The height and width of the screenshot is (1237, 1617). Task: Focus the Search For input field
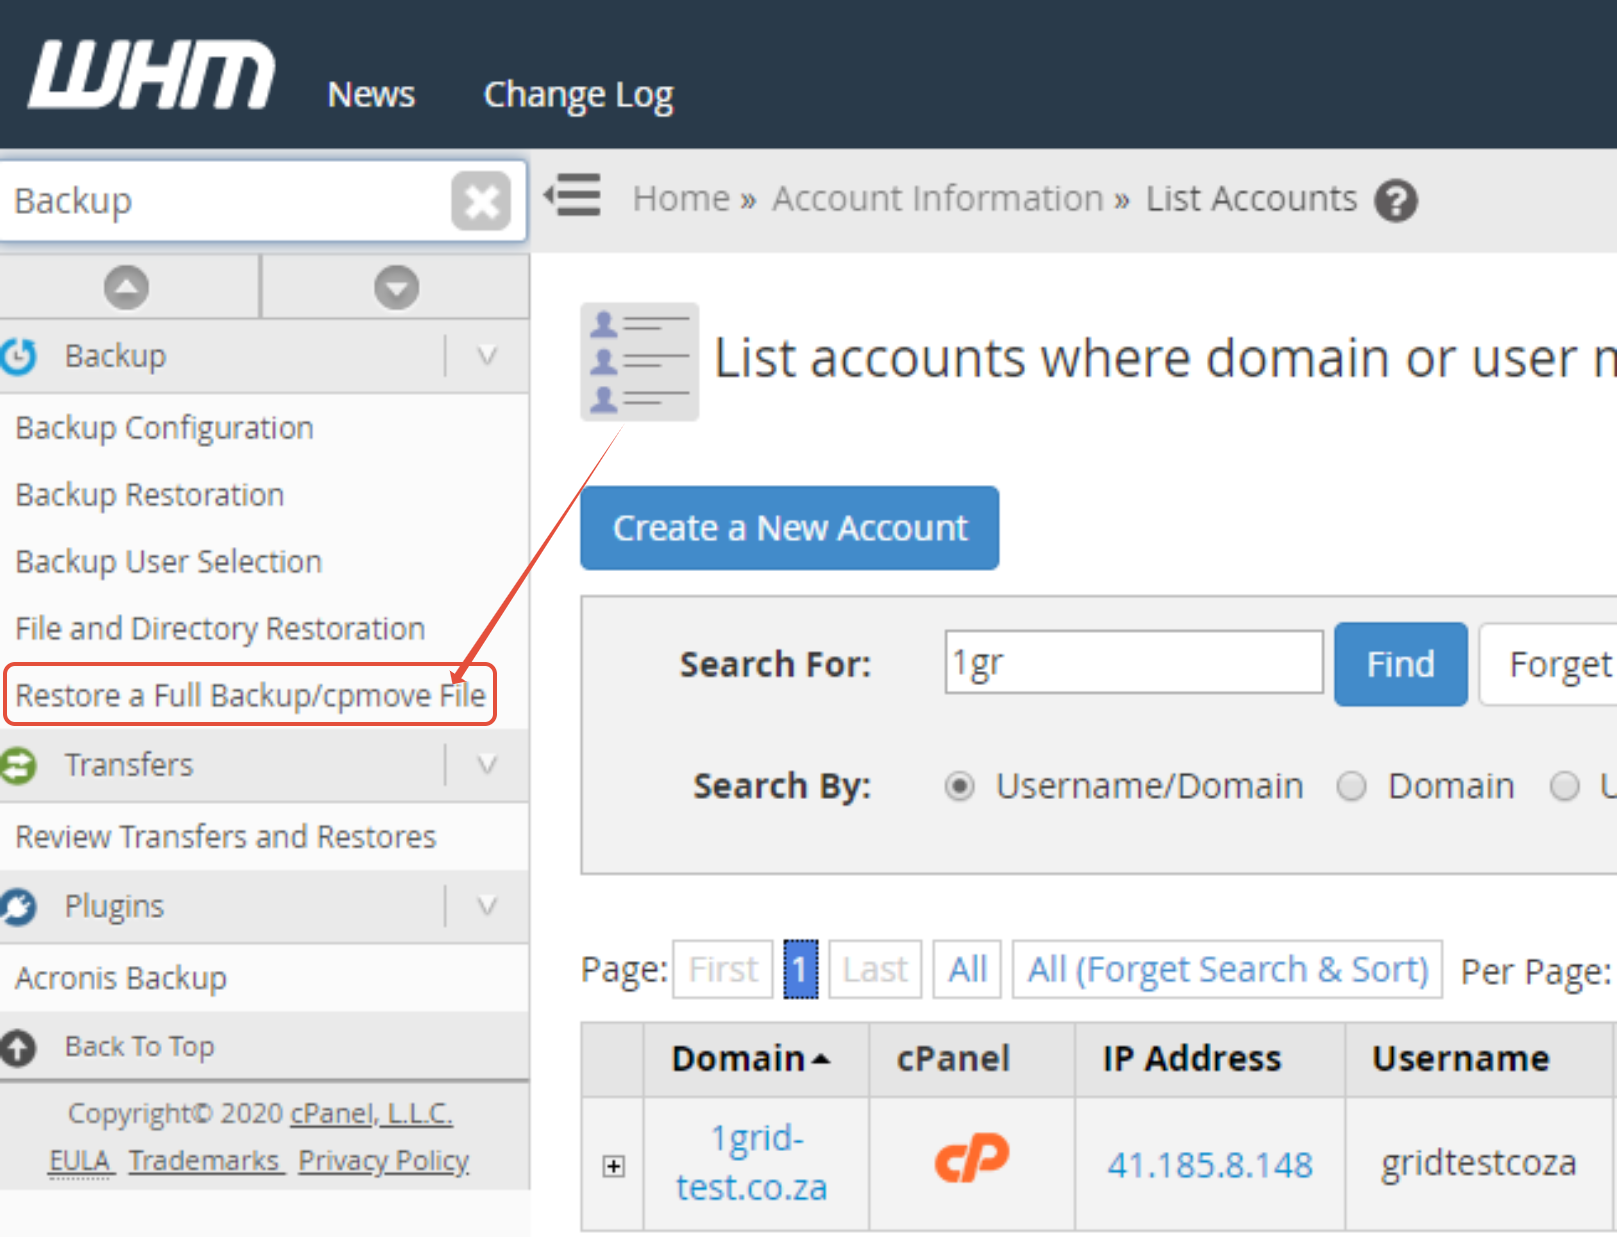1134,662
